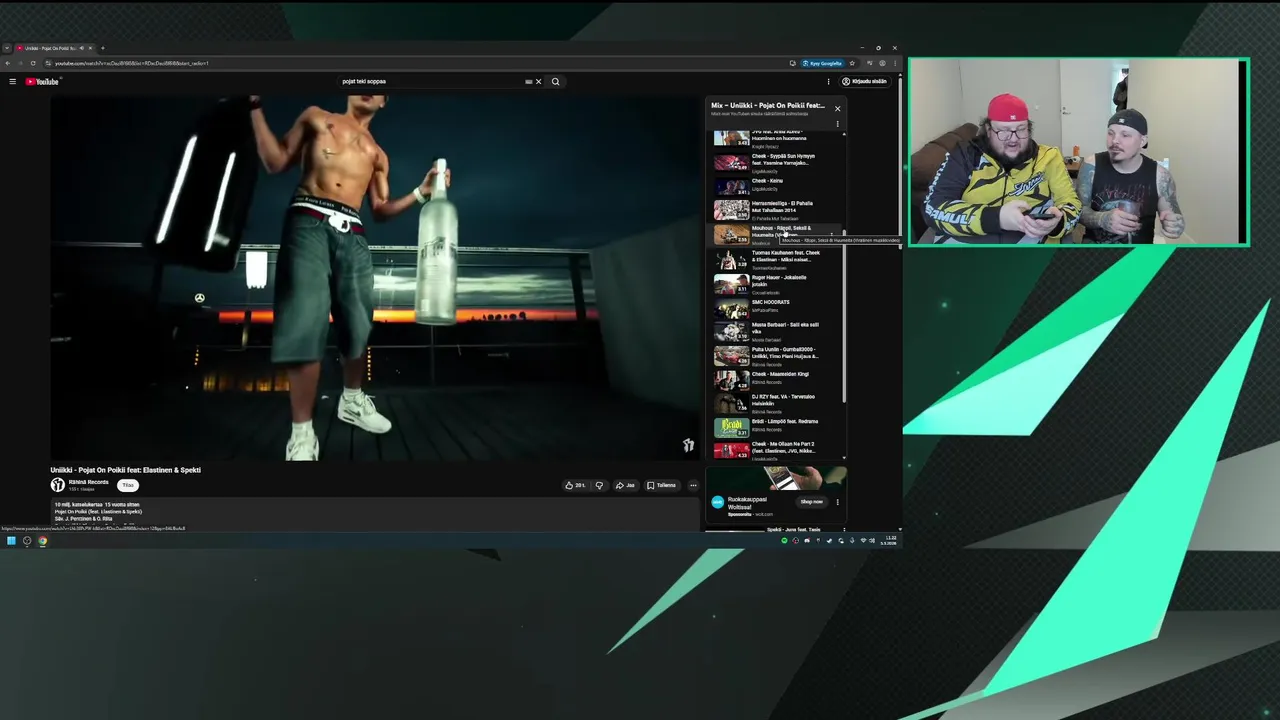Dislike the video with the thumbs-down
Viewport: 1280px width, 720px height.
point(599,485)
